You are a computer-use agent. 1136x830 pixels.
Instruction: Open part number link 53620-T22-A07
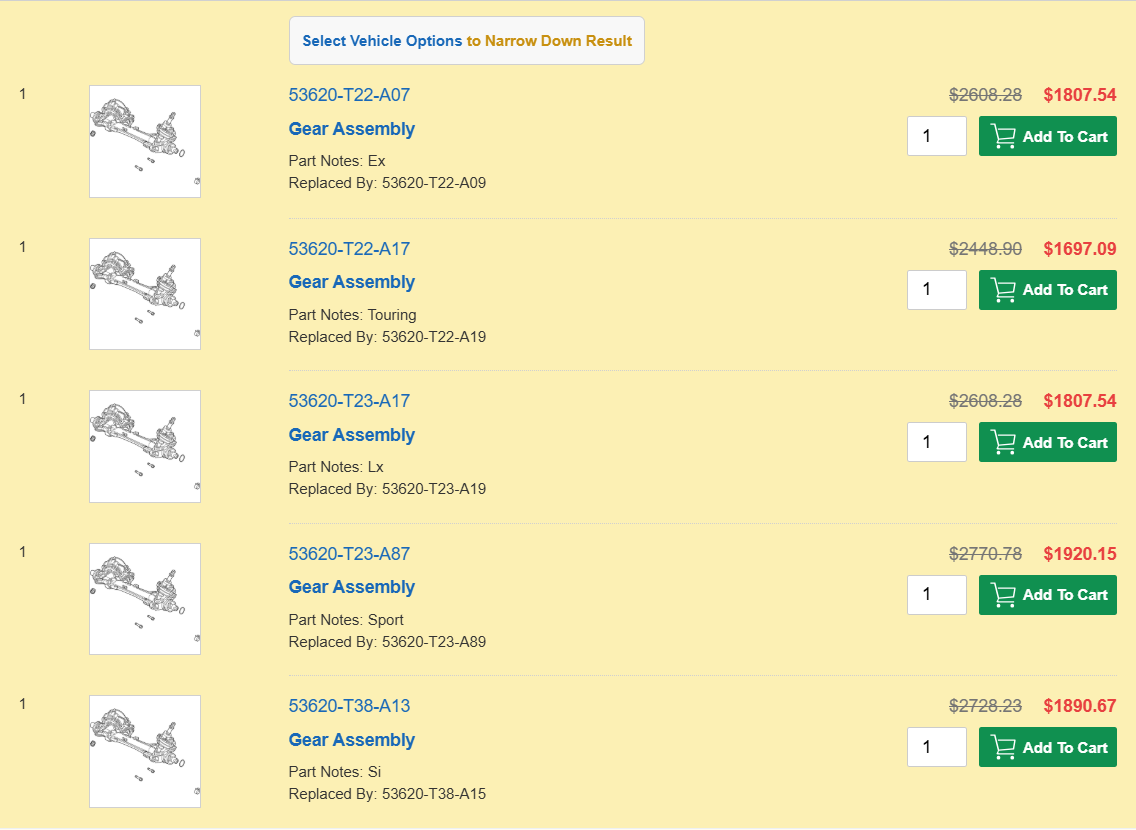coord(349,95)
